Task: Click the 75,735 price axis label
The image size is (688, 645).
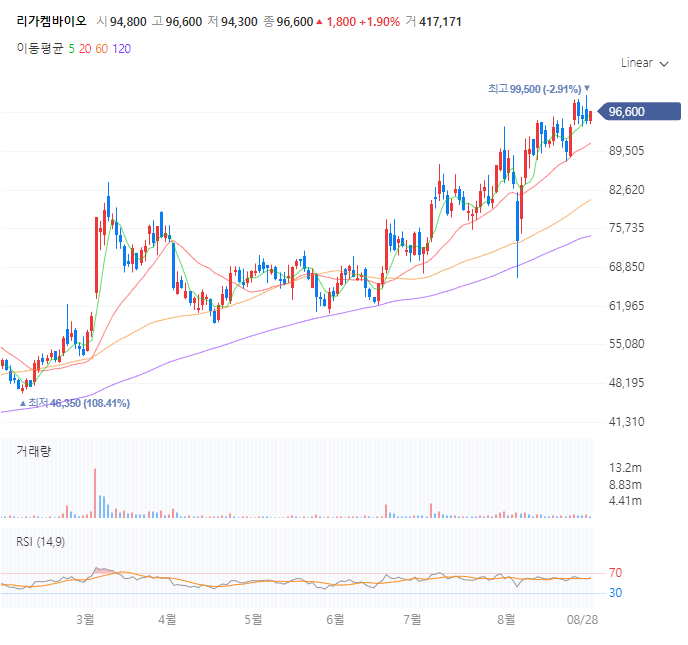Action: coord(627,228)
